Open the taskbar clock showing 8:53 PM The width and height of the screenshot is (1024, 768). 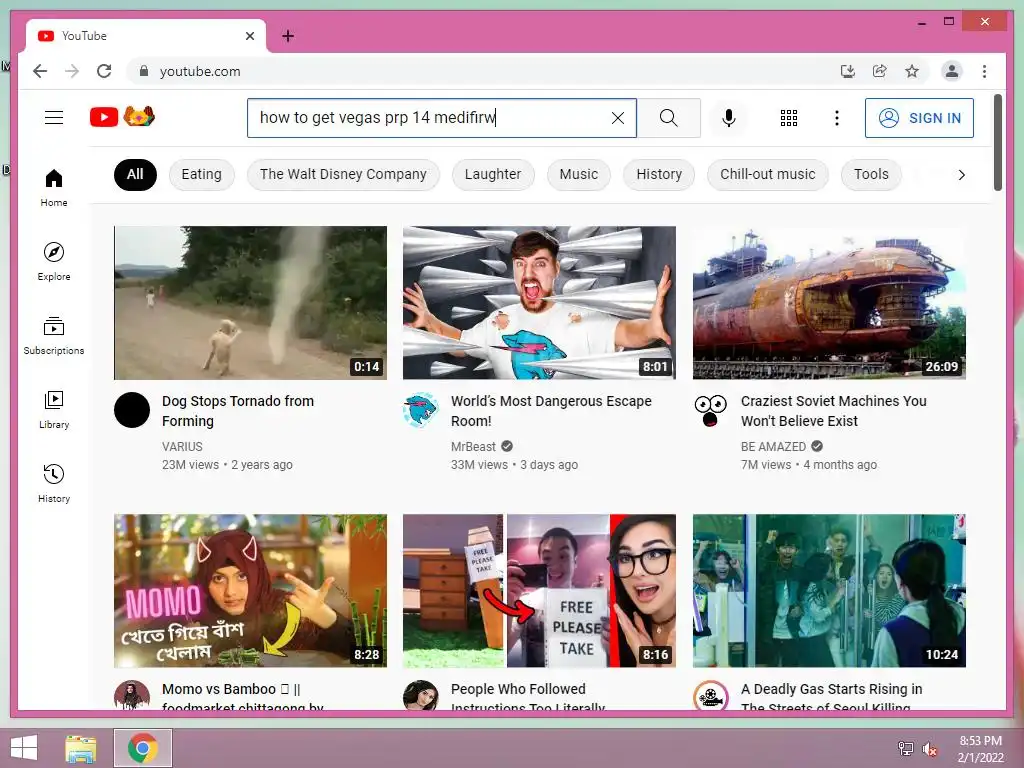[980, 749]
